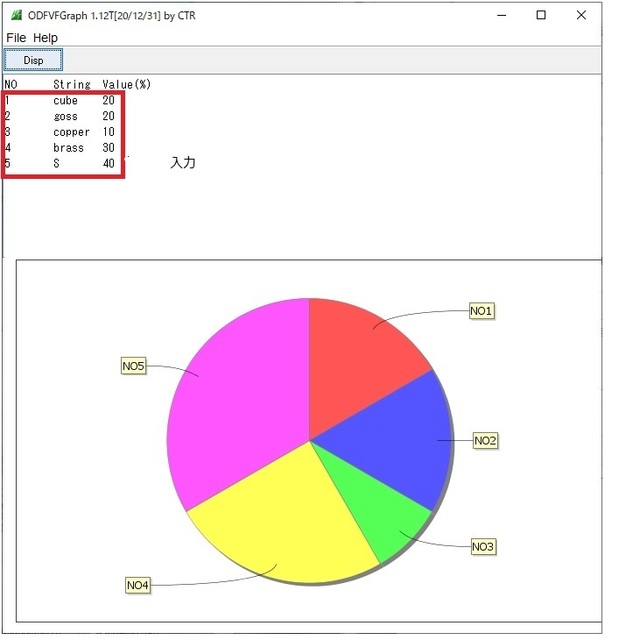Click value 40 in the S row
The width and height of the screenshot is (619, 640).
[109, 163]
